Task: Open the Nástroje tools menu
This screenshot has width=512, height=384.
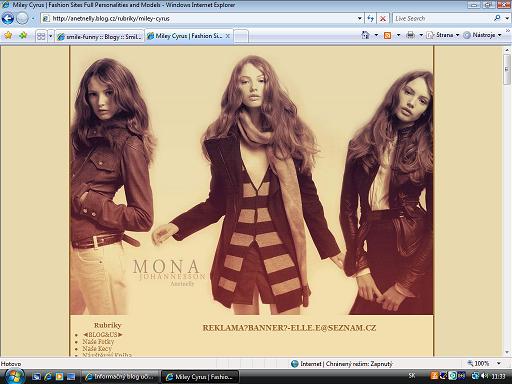Action: [x=482, y=35]
